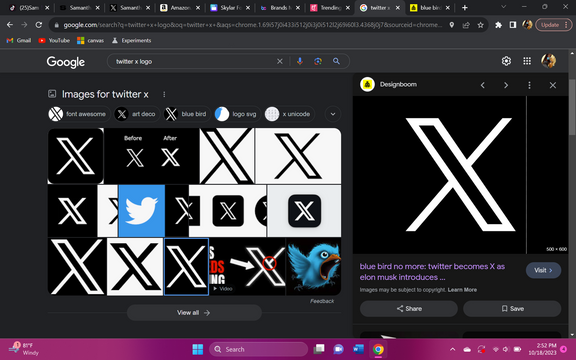Filter images by x unicode chip

tap(290, 114)
